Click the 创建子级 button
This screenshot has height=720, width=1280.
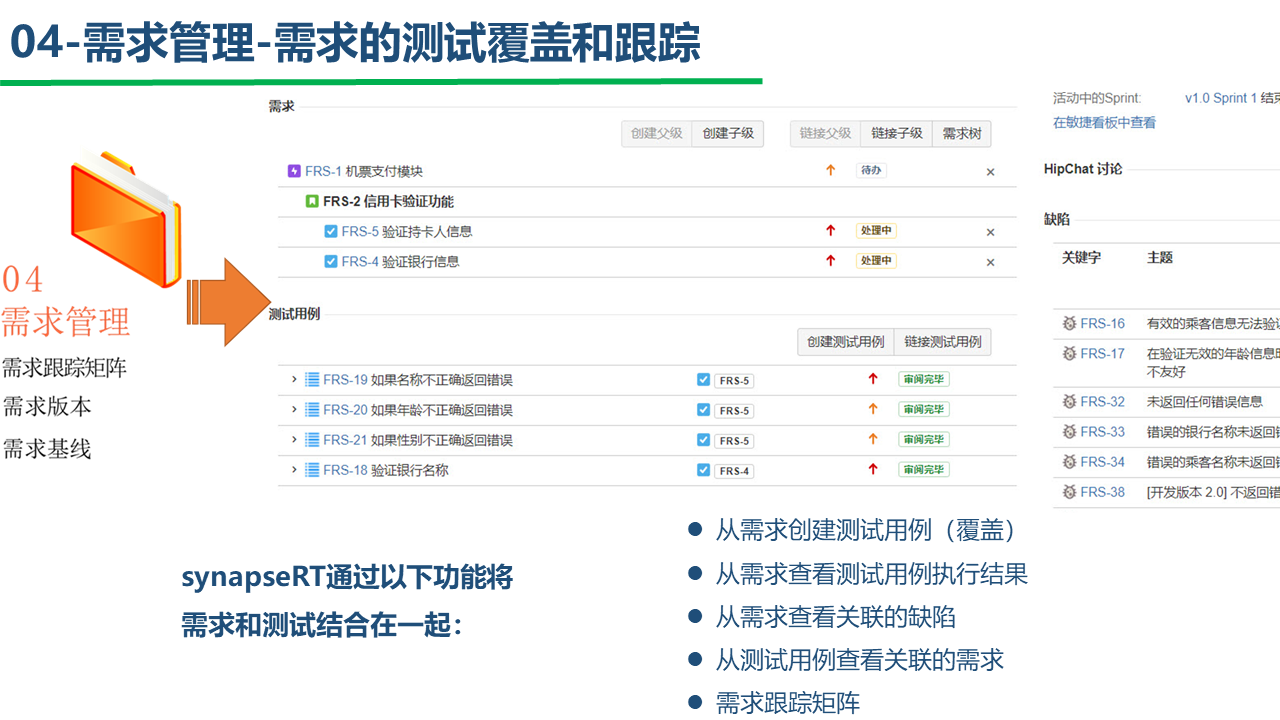pos(728,133)
